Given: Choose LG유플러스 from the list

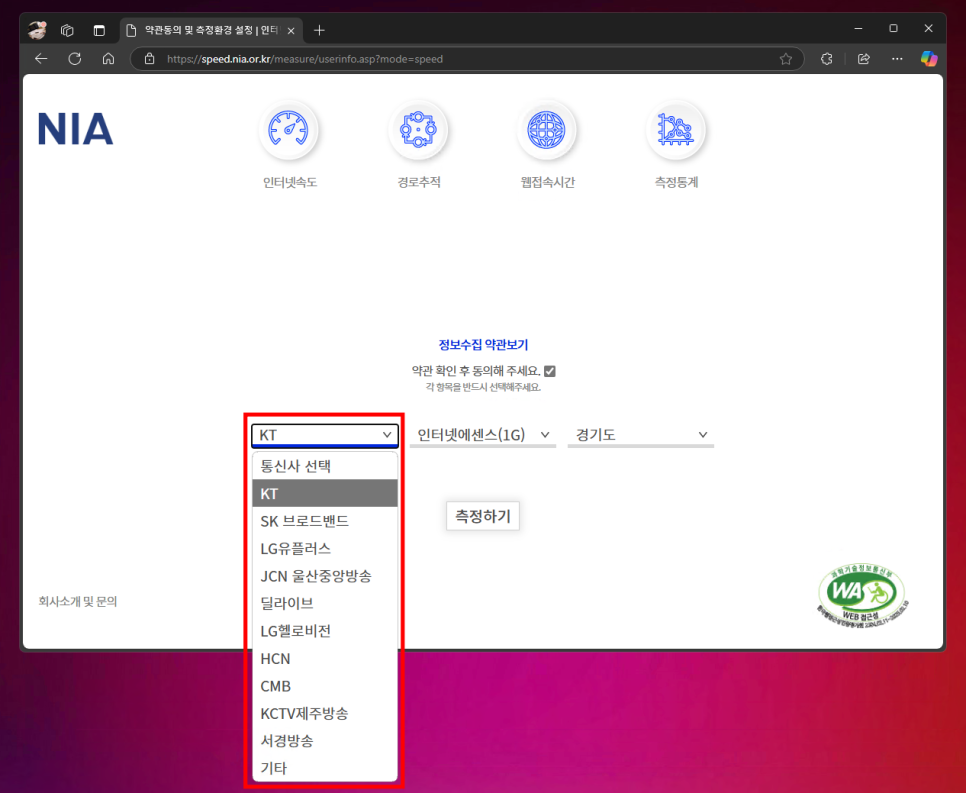Looking at the screenshot, I should click(x=325, y=548).
